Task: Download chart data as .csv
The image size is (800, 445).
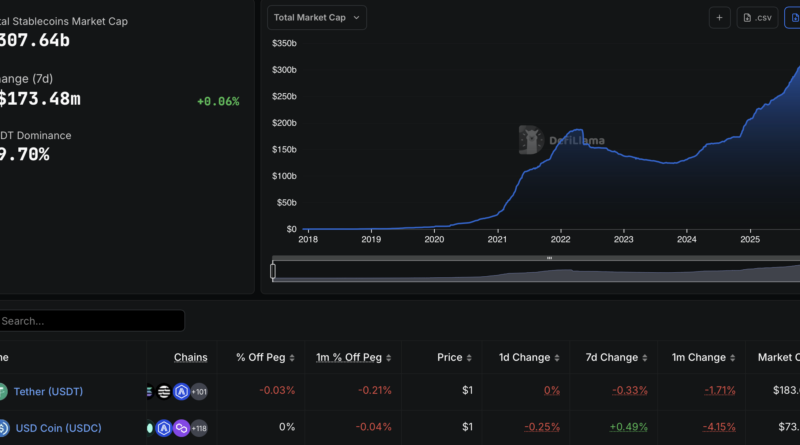Action: click(x=757, y=17)
